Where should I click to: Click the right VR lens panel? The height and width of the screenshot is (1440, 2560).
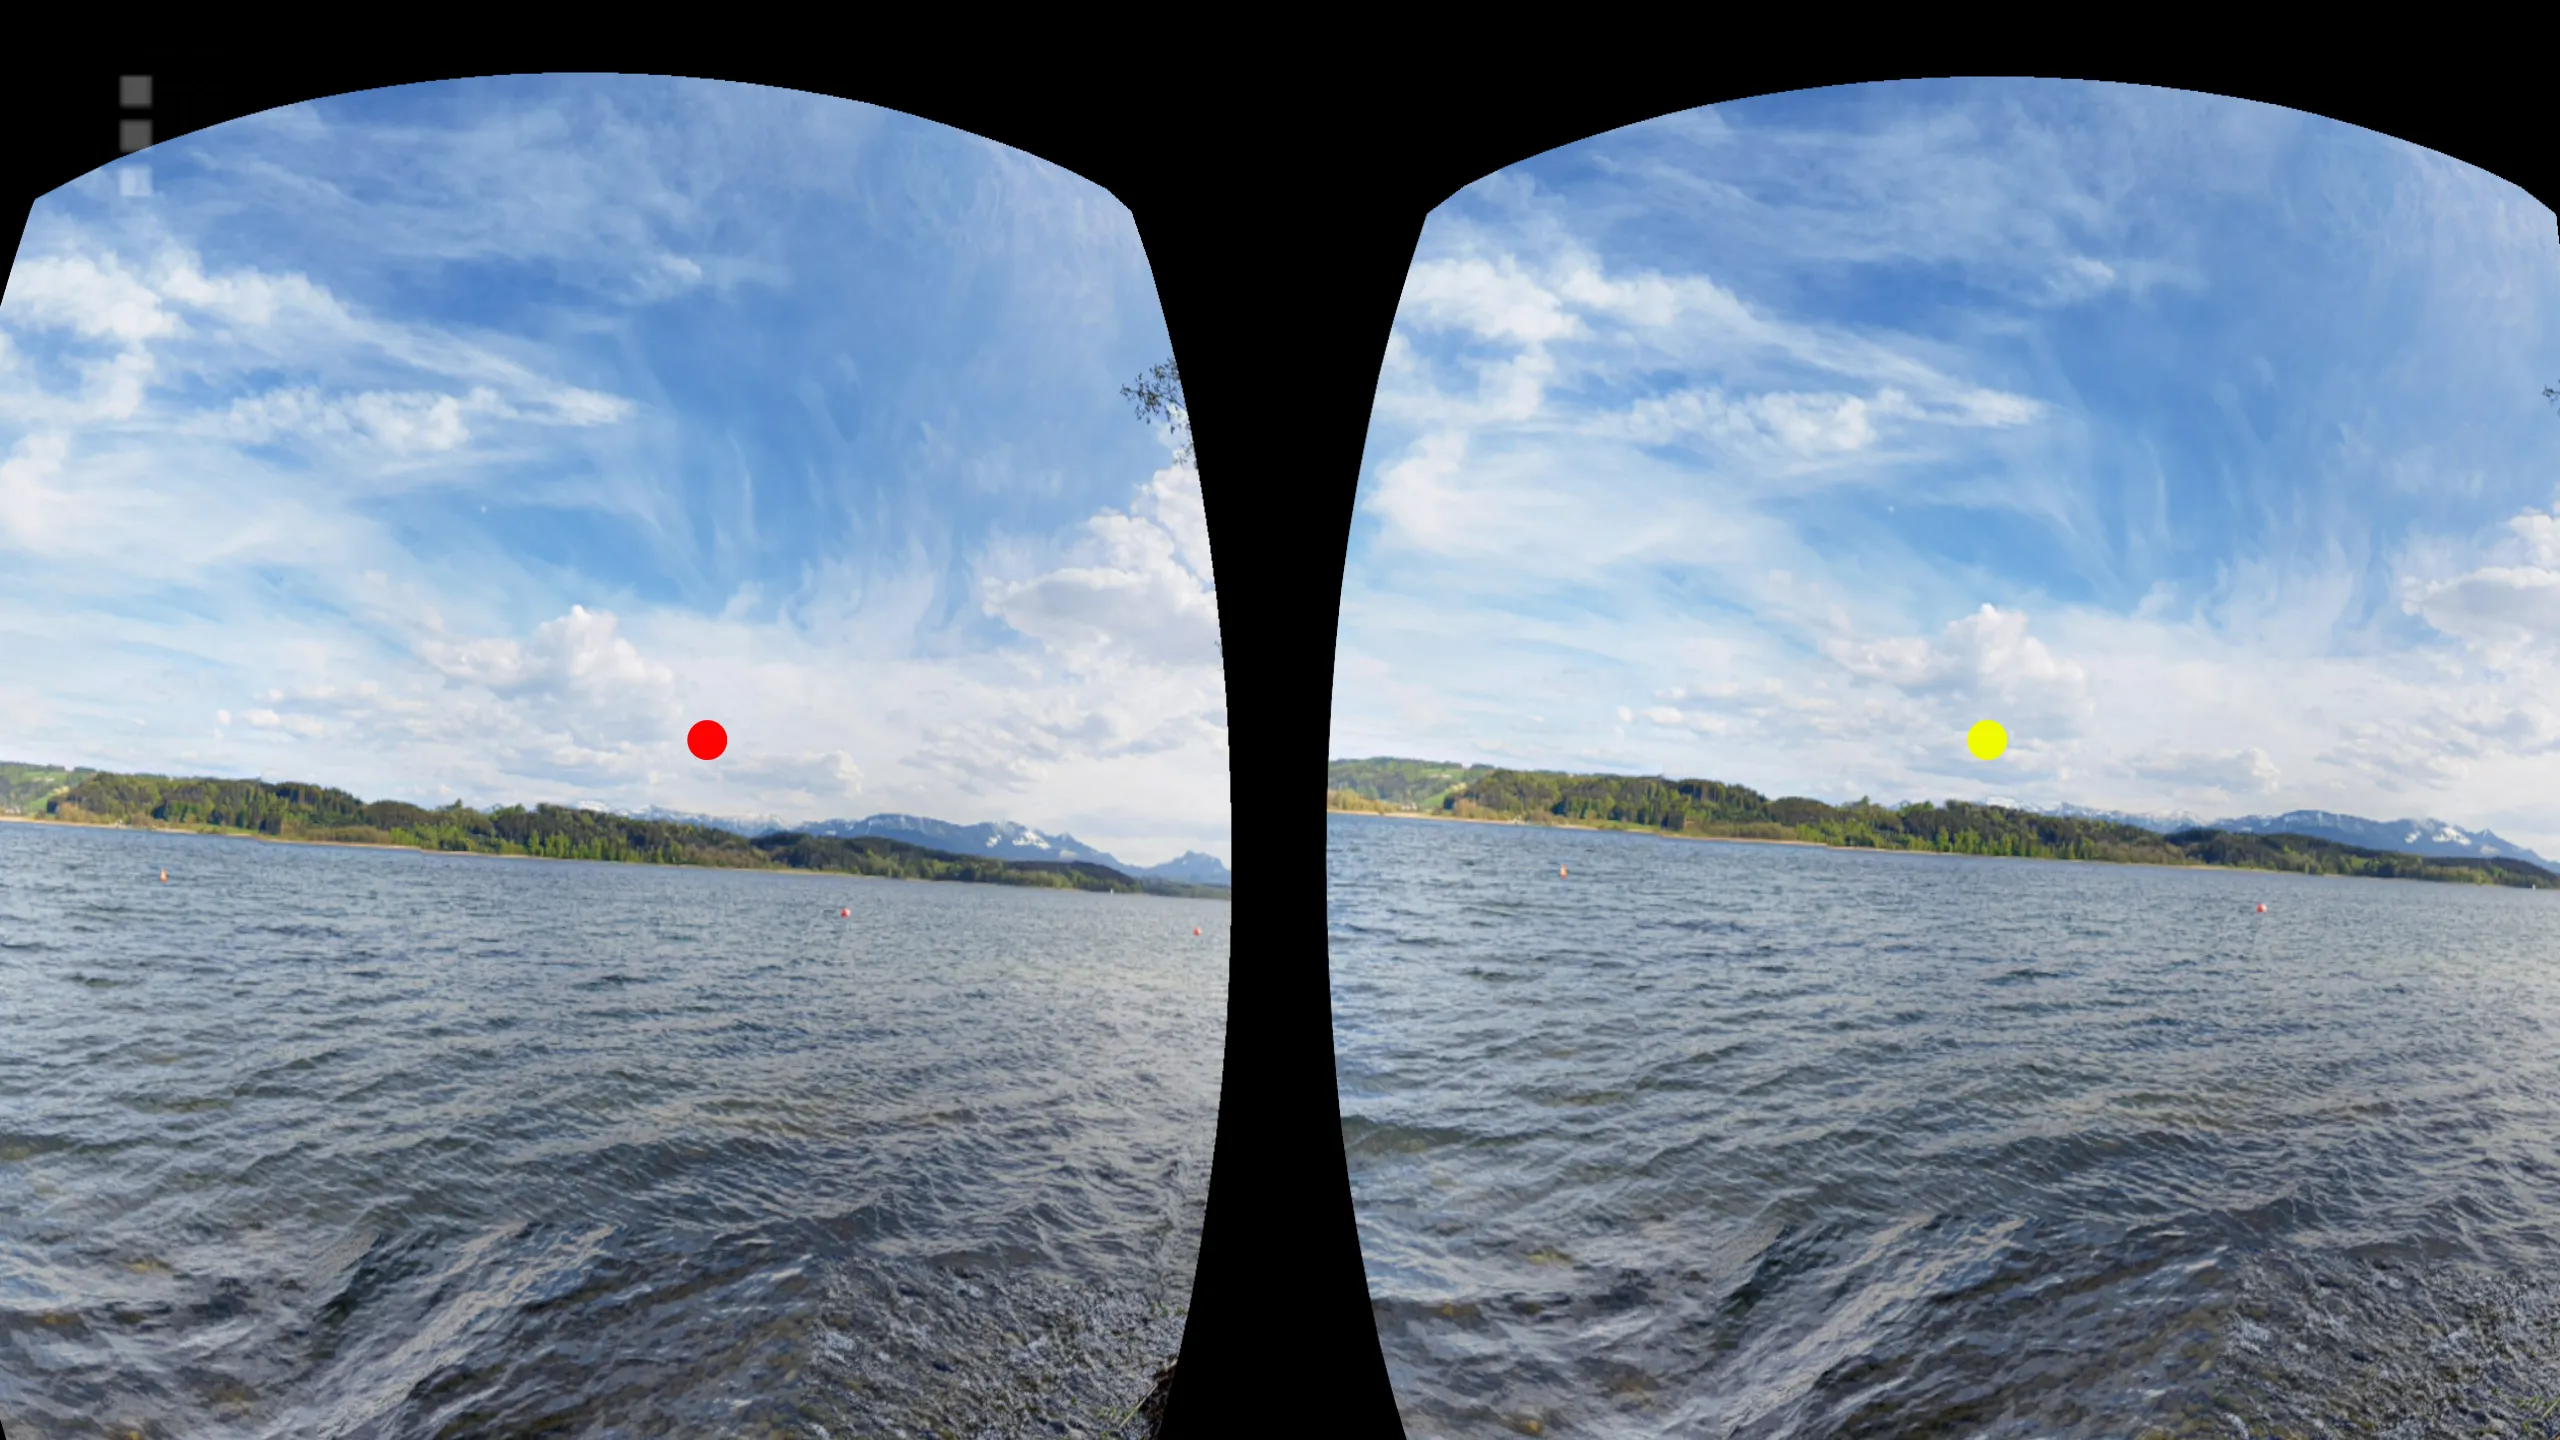1918,721
